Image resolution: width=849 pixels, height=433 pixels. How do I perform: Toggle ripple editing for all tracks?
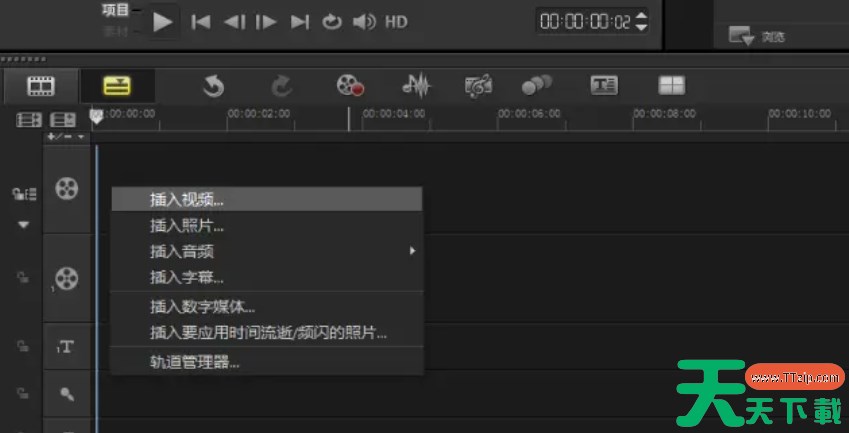pos(24,194)
